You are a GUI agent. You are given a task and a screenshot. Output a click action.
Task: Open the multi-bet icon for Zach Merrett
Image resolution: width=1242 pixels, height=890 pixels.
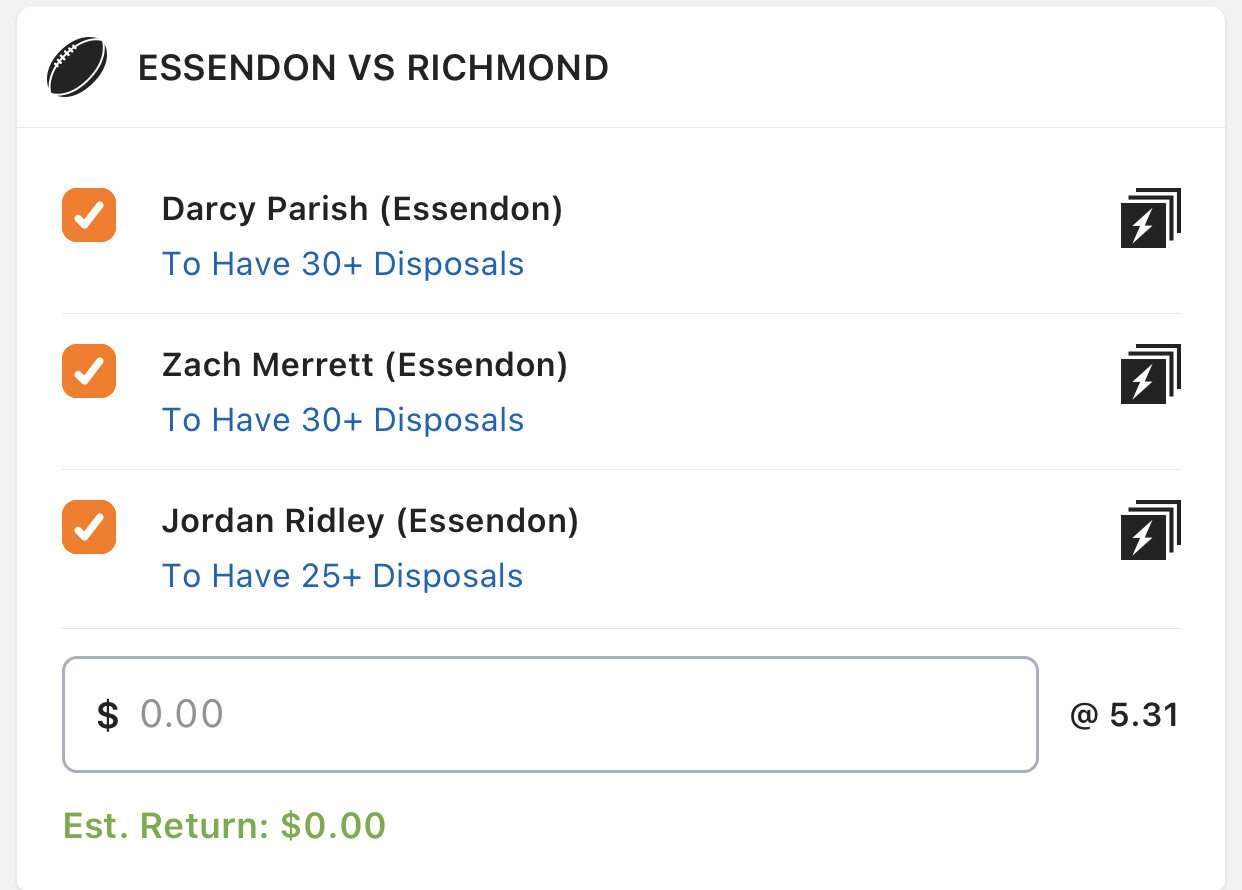[x=1150, y=374]
